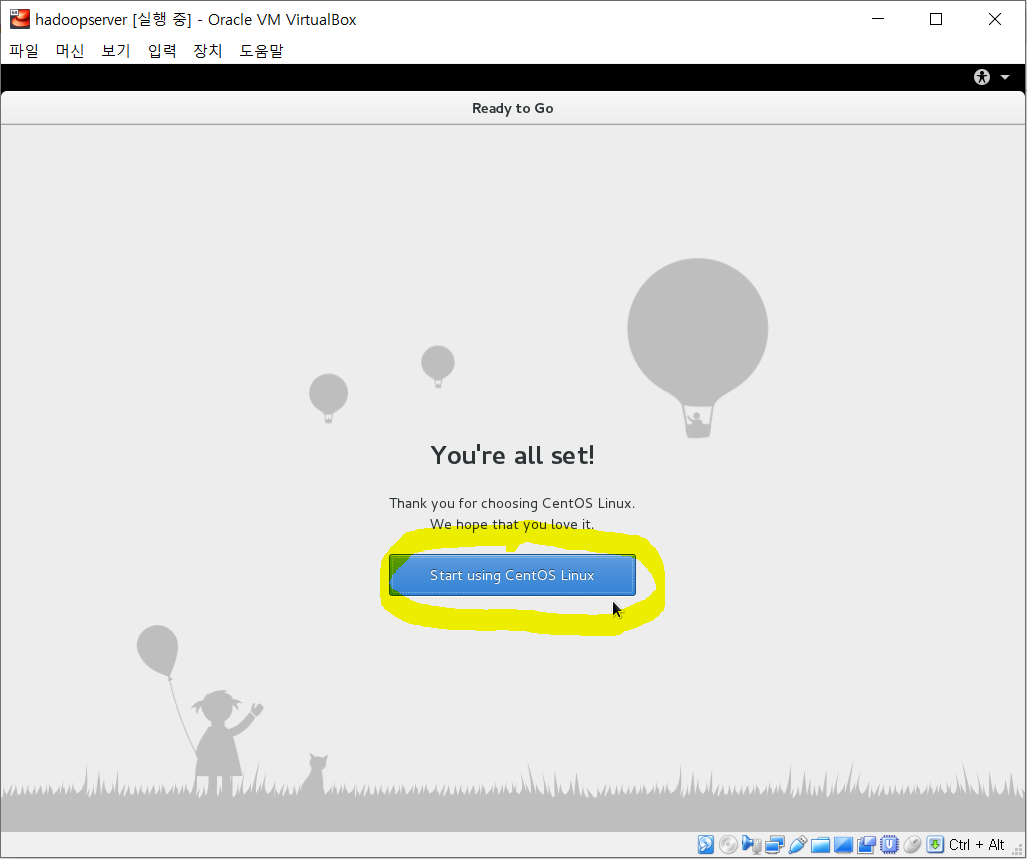This screenshot has height=859, width=1027.
Task: Open the 머신 menu
Action: [x=70, y=50]
